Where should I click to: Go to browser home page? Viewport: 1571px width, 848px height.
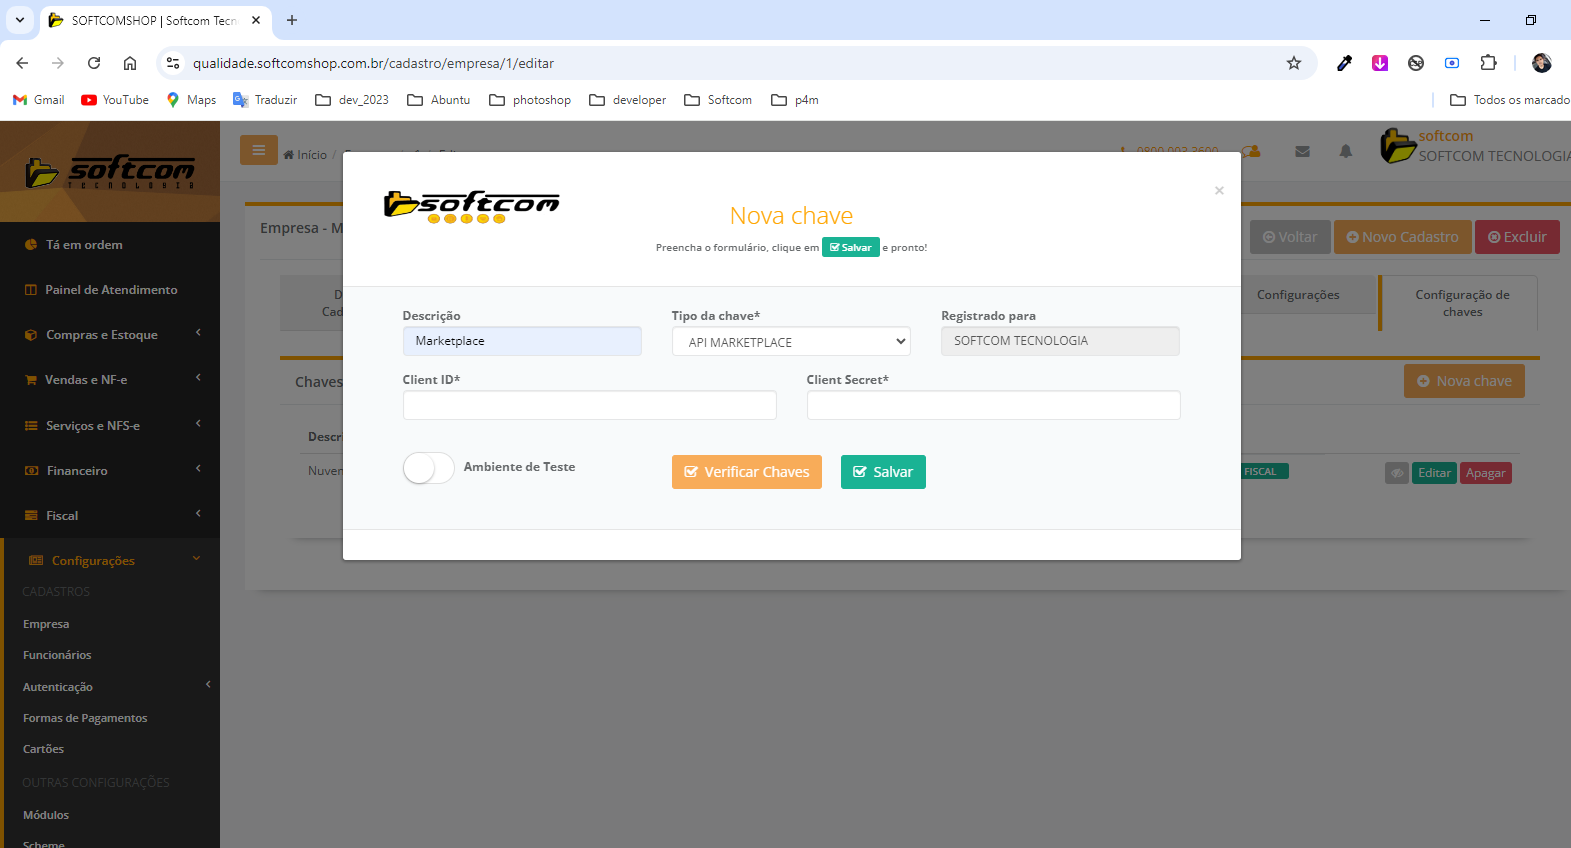pos(130,63)
